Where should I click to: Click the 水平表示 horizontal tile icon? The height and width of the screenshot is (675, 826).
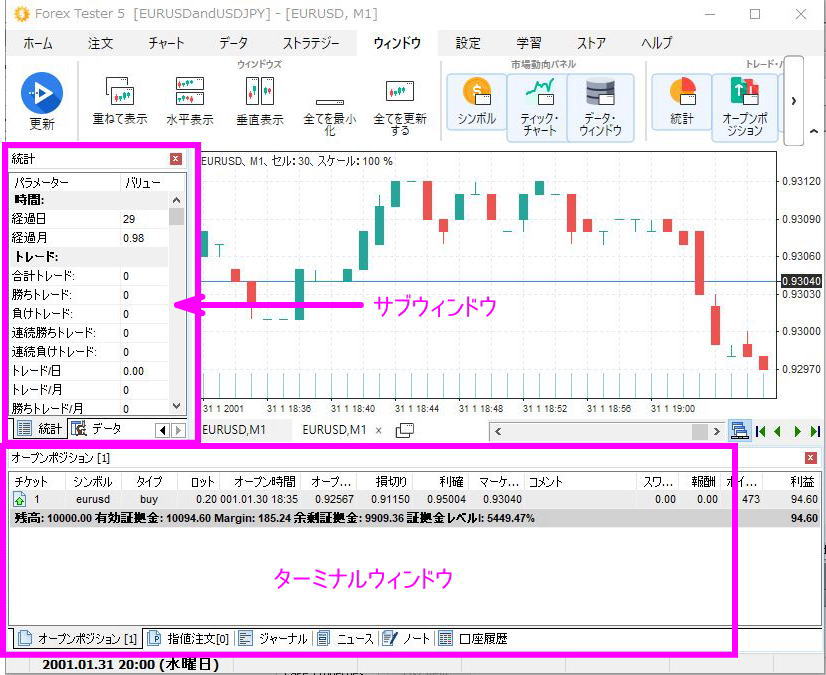[189, 95]
